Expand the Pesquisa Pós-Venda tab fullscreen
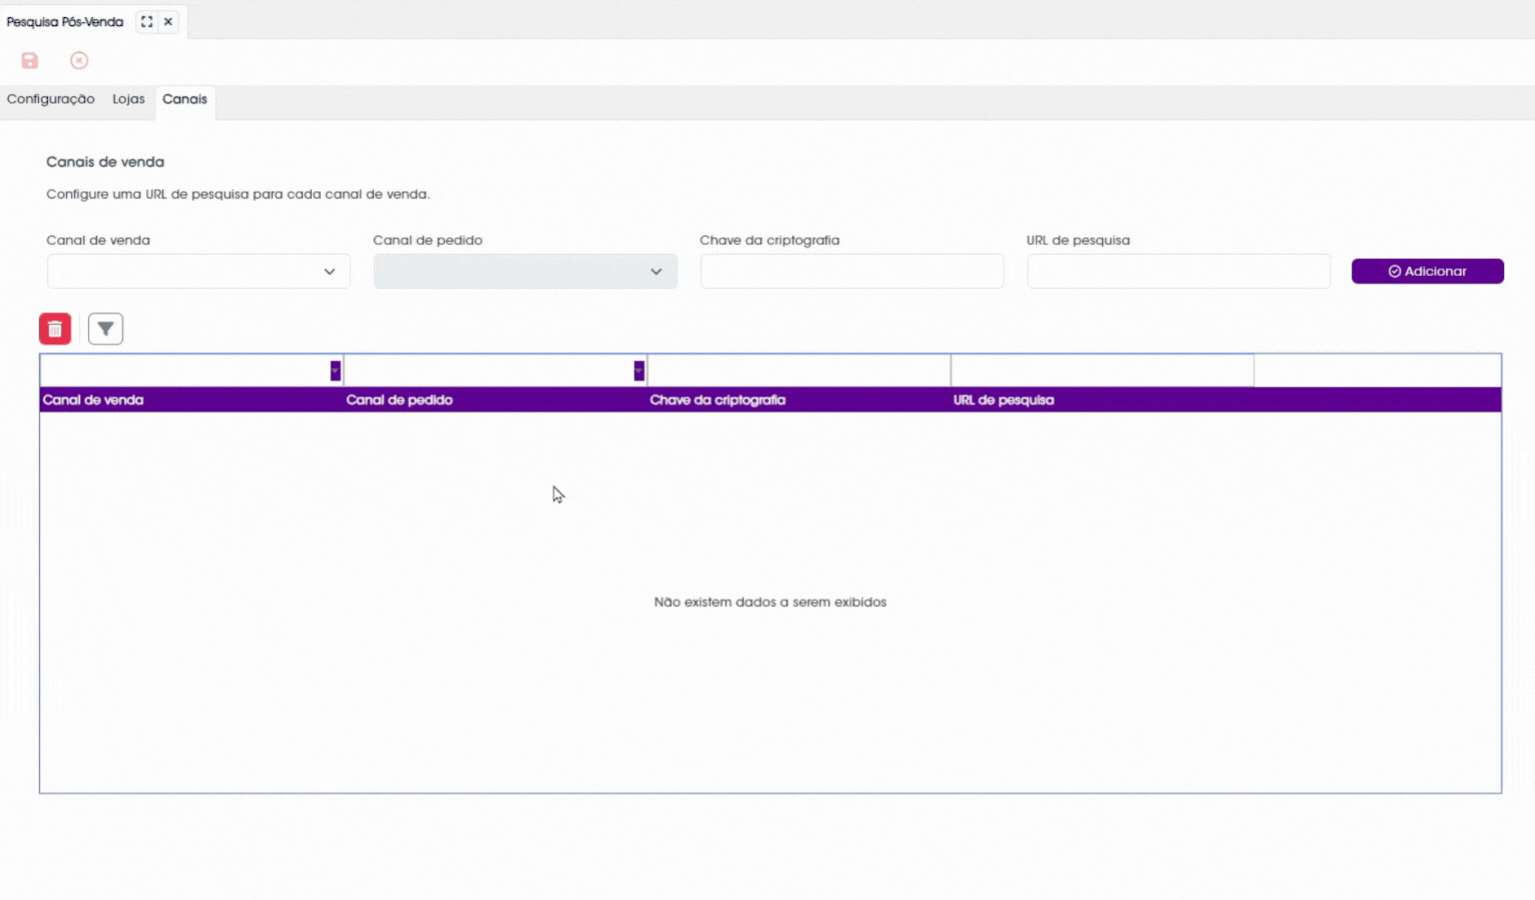 (147, 22)
